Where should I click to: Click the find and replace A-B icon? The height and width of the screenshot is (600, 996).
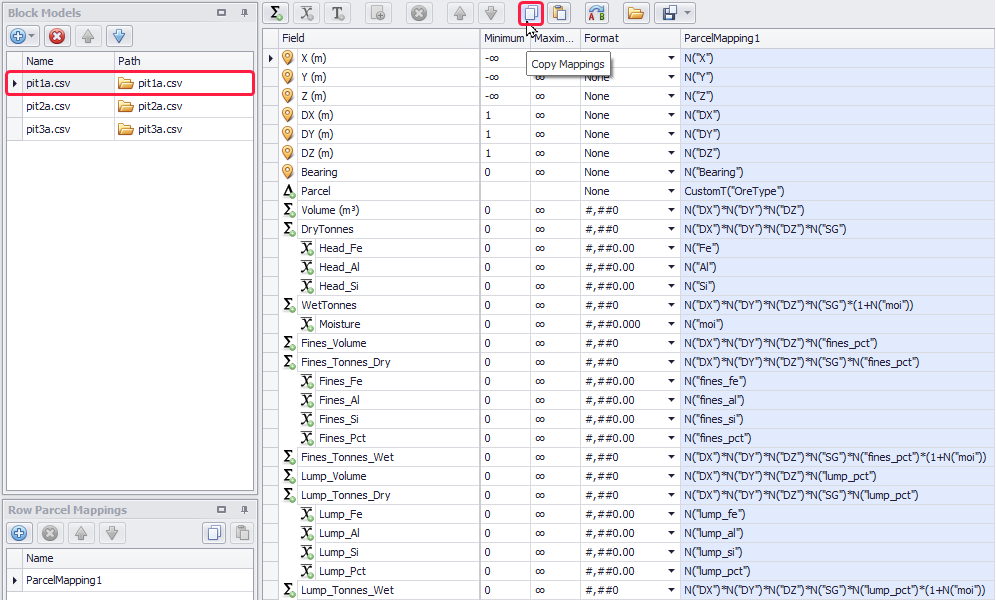pos(597,13)
